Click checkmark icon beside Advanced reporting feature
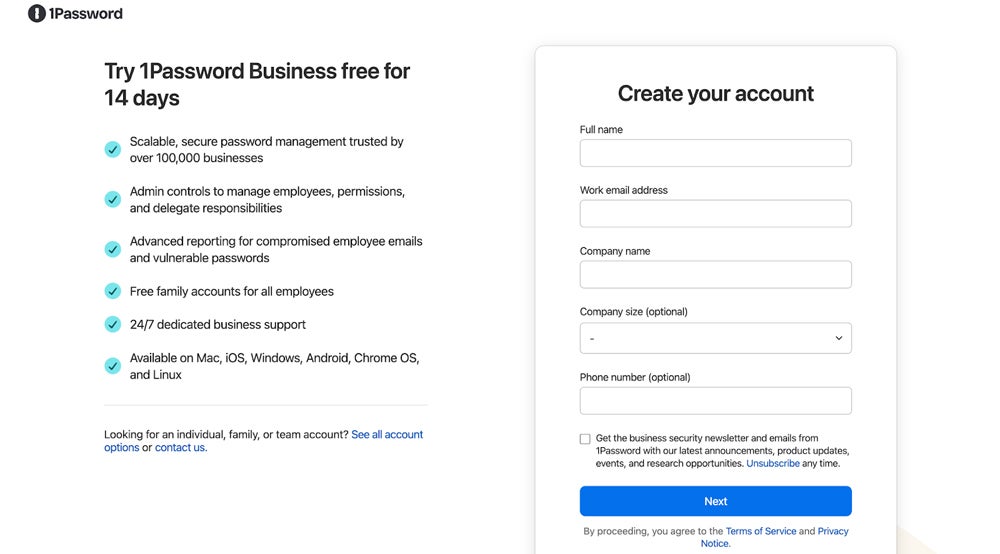Image resolution: width=1000 pixels, height=554 pixels. [113, 249]
